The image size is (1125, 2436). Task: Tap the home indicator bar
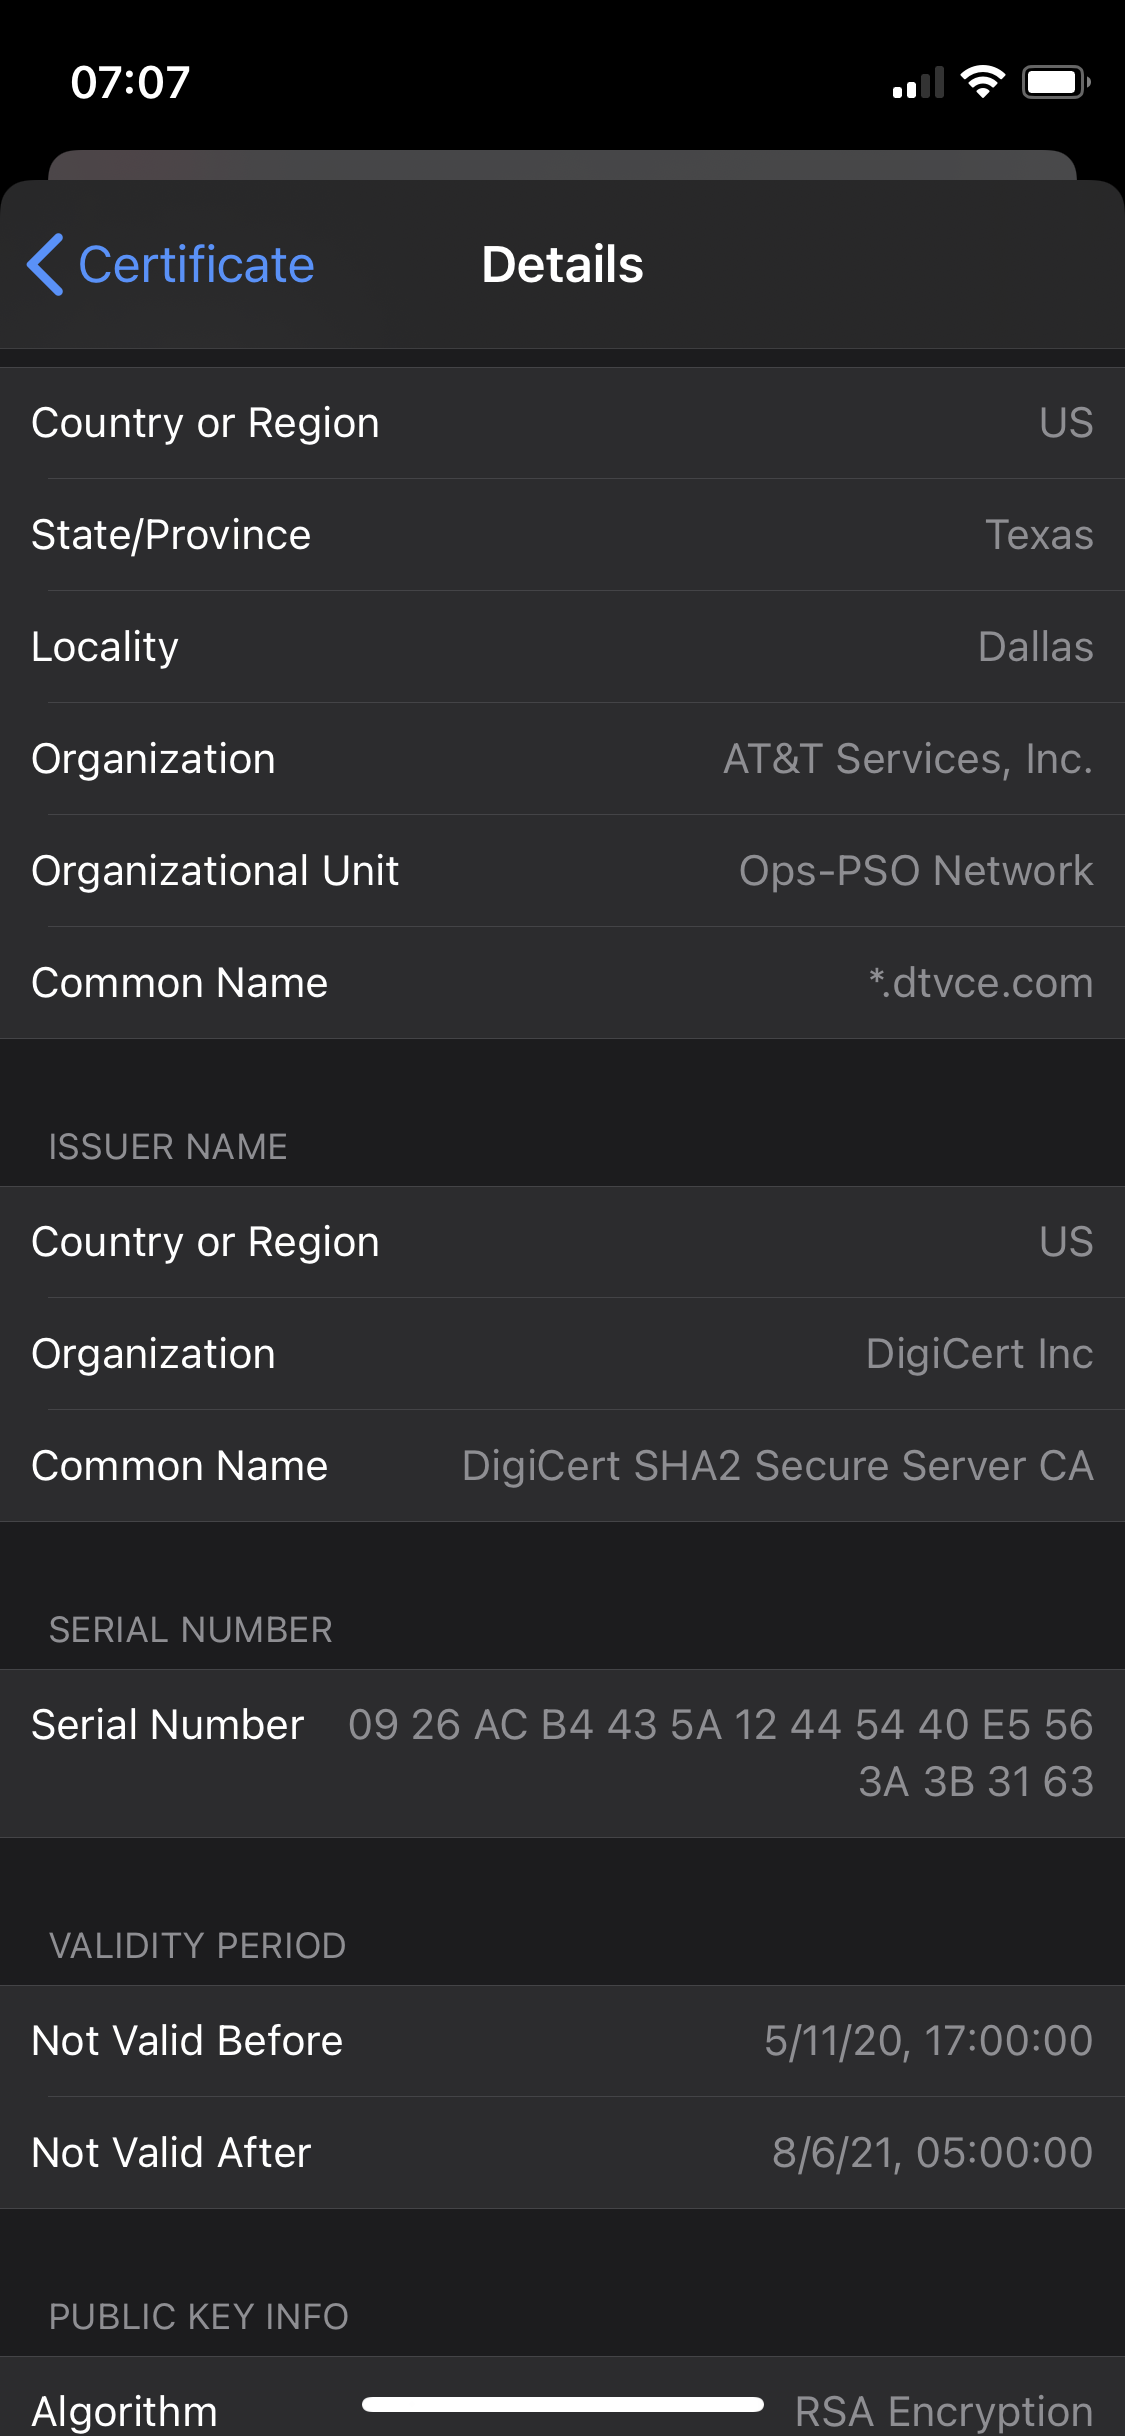562,2404
